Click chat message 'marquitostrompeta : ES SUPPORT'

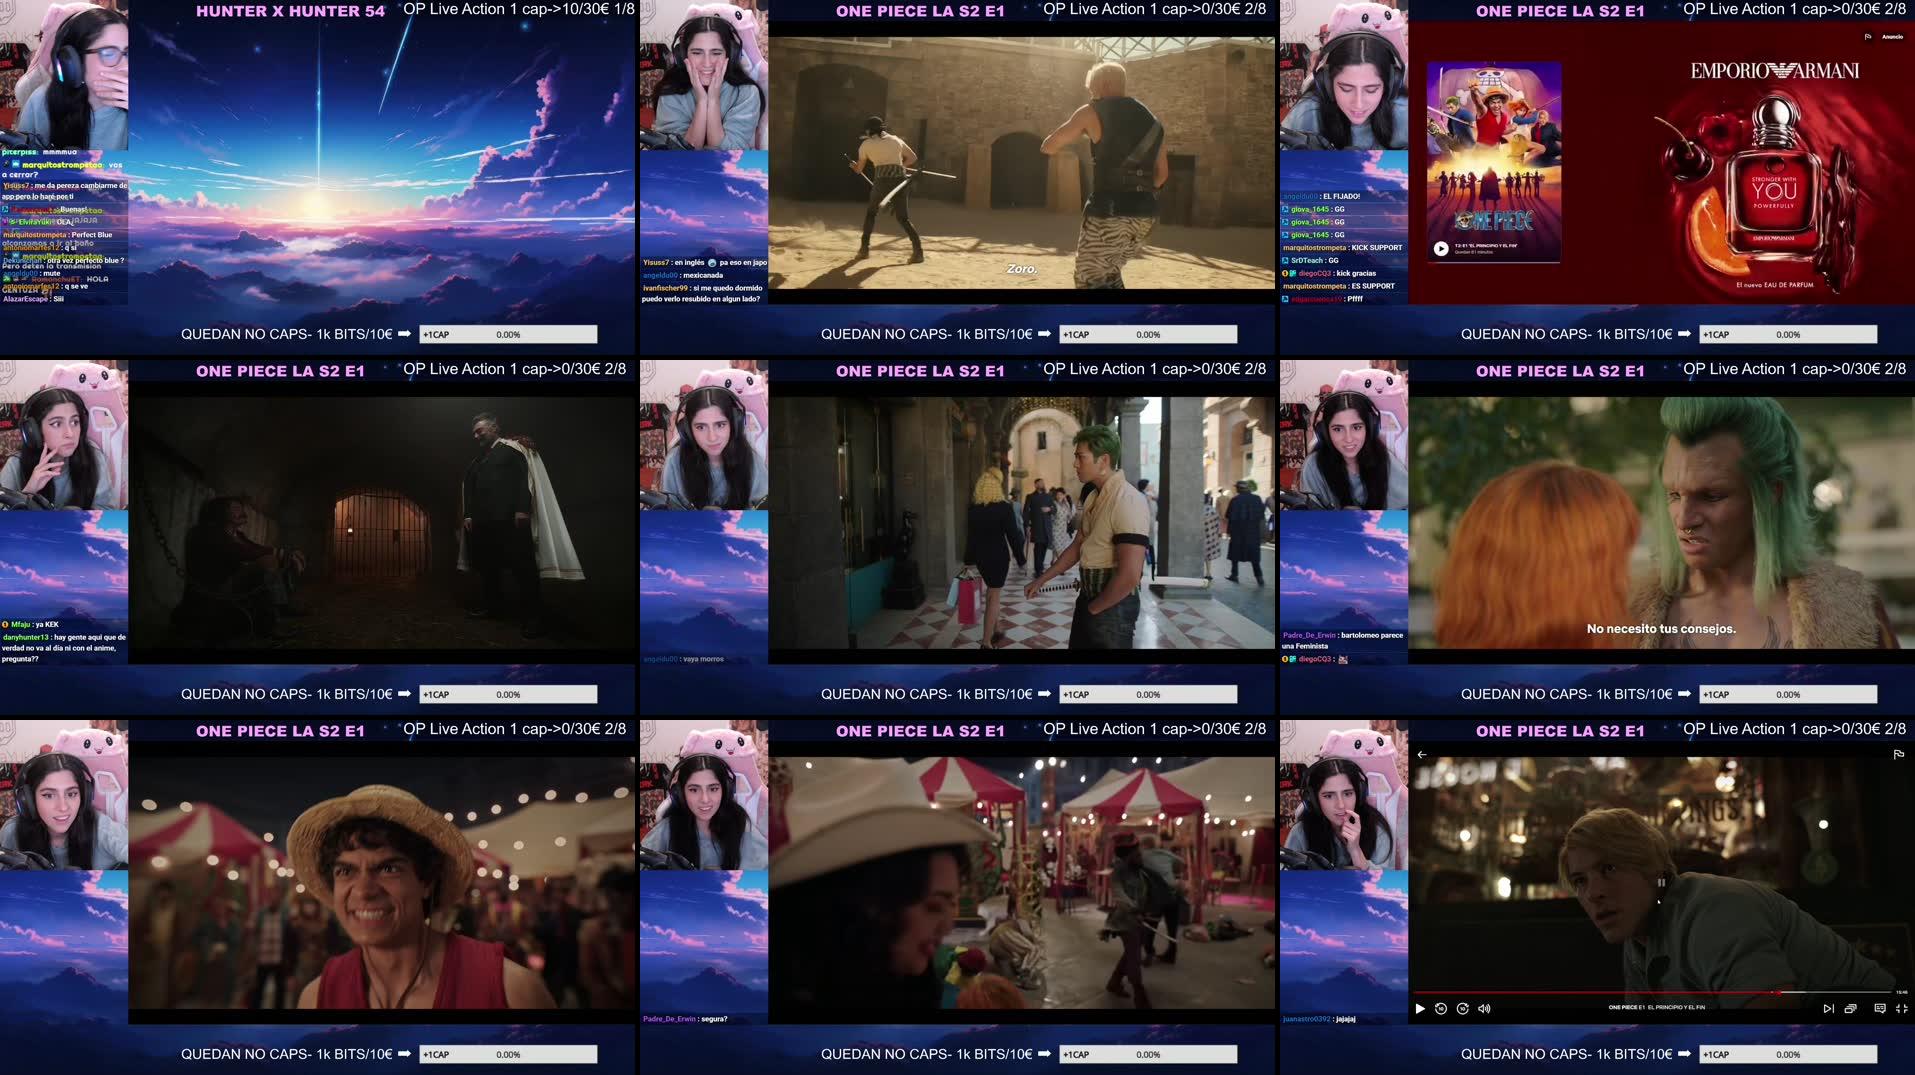click(x=1338, y=286)
